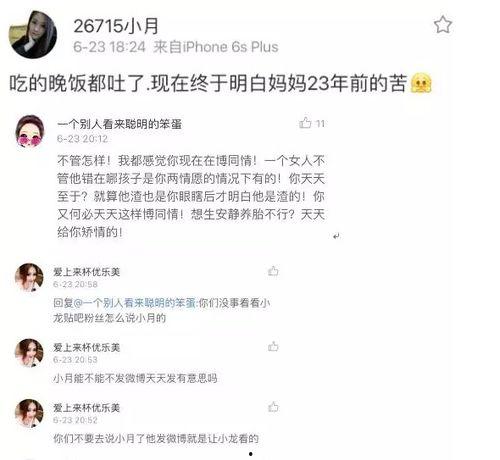Screen dimensions: 500x460
Task: Open 26715小月's profile avatar
Action: coord(33,34)
